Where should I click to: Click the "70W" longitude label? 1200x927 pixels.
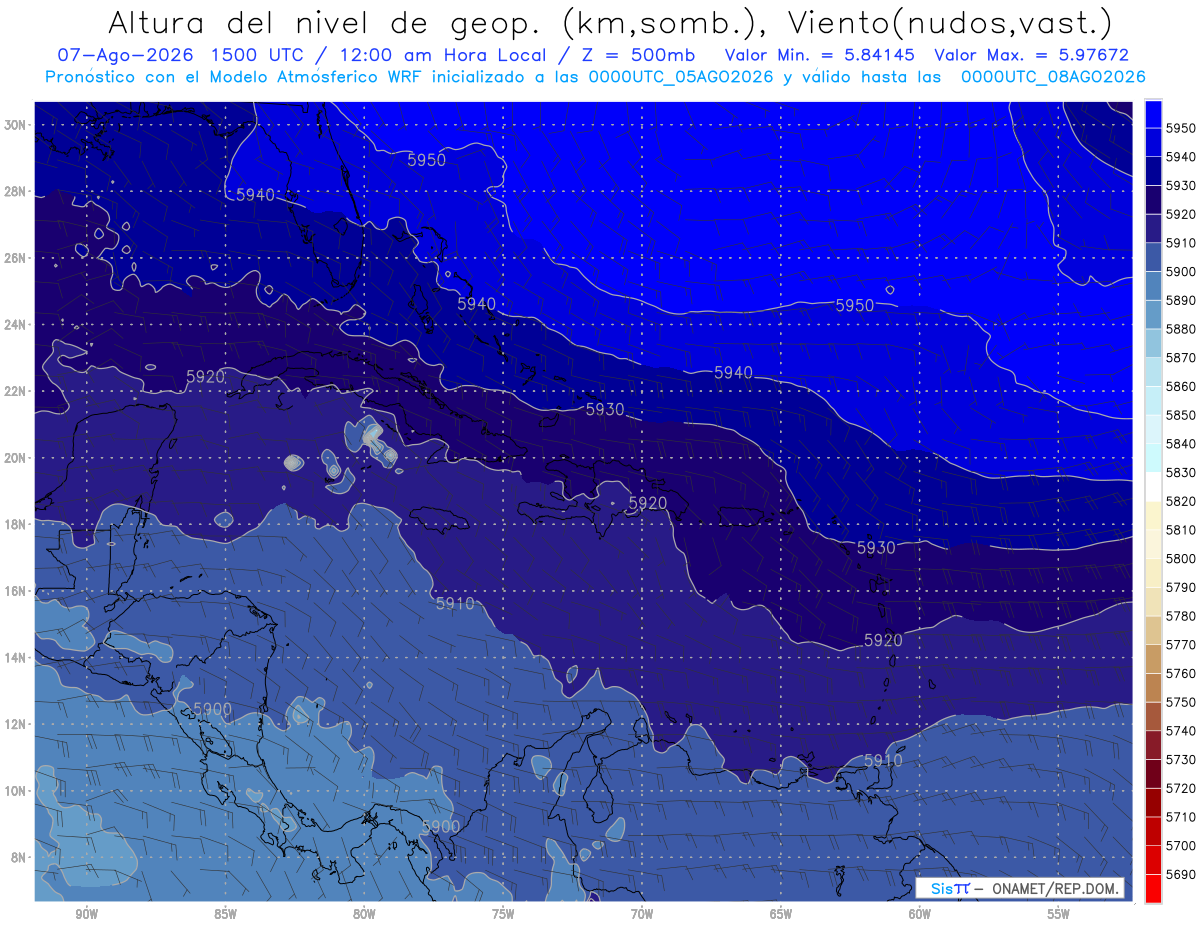pyautogui.click(x=642, y=914)
